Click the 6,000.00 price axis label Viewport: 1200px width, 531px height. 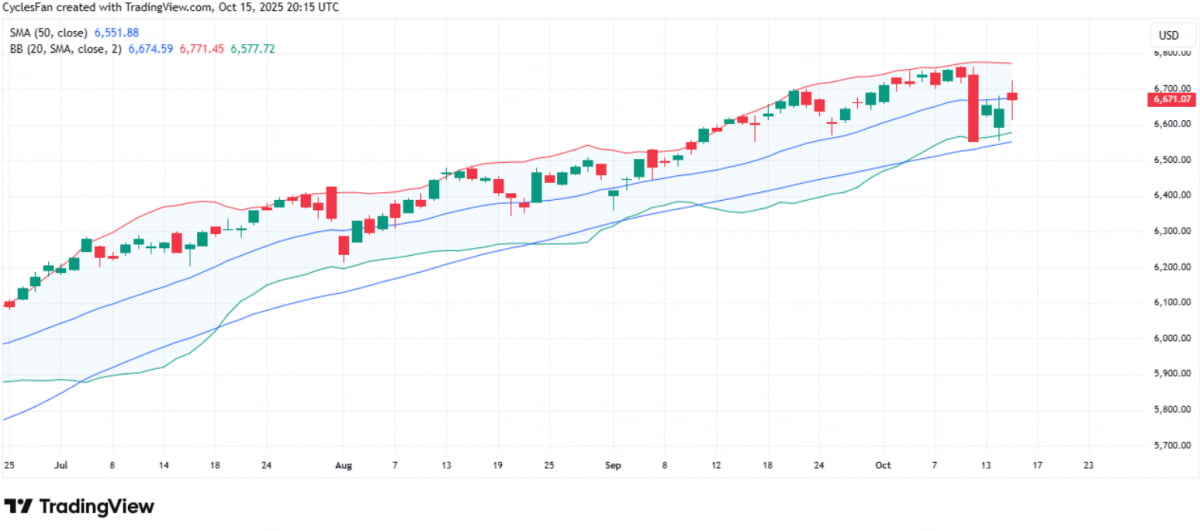[x=1171, y=338]
